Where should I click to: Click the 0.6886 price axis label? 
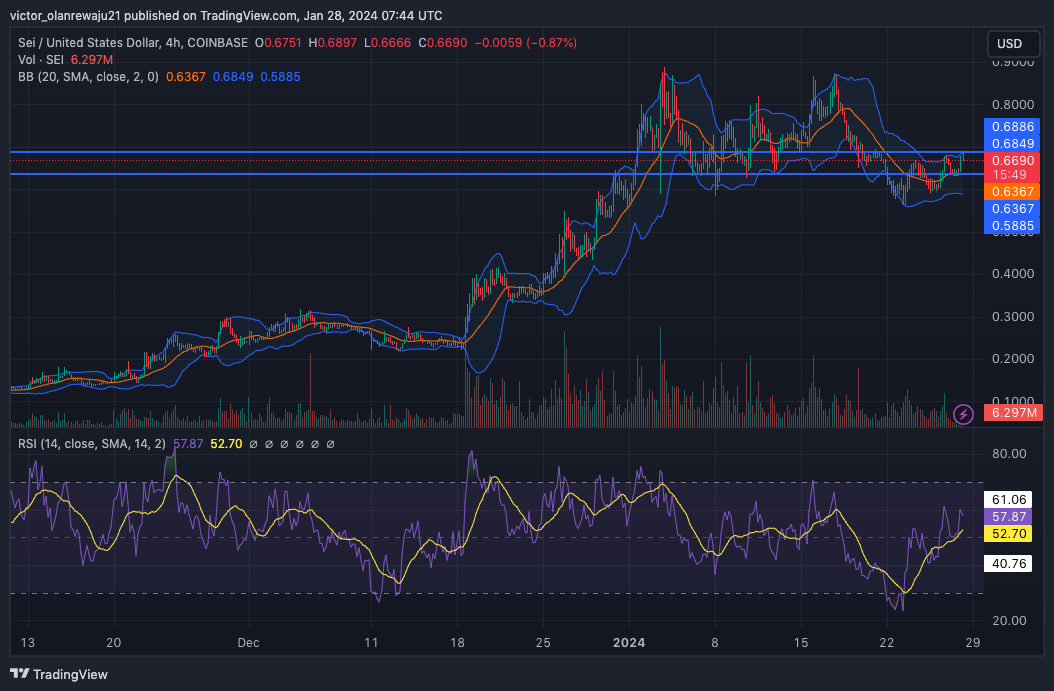[x=1012, y=126]
